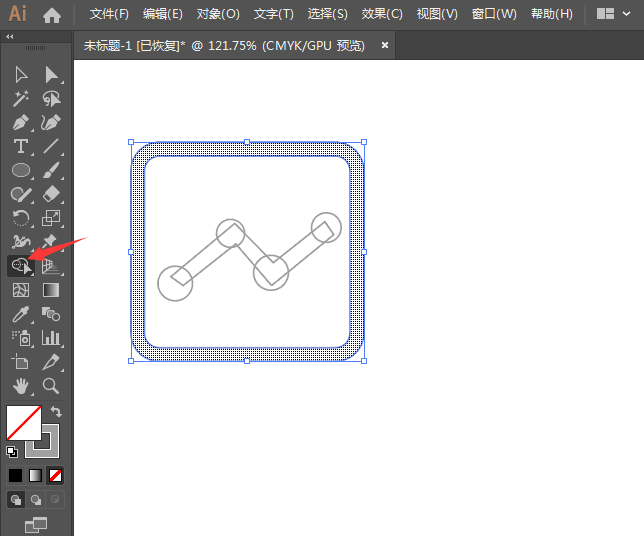The image size is (644, 536).
Task: Open the 视图(V) menu
Action: click(x=437, y=14)
